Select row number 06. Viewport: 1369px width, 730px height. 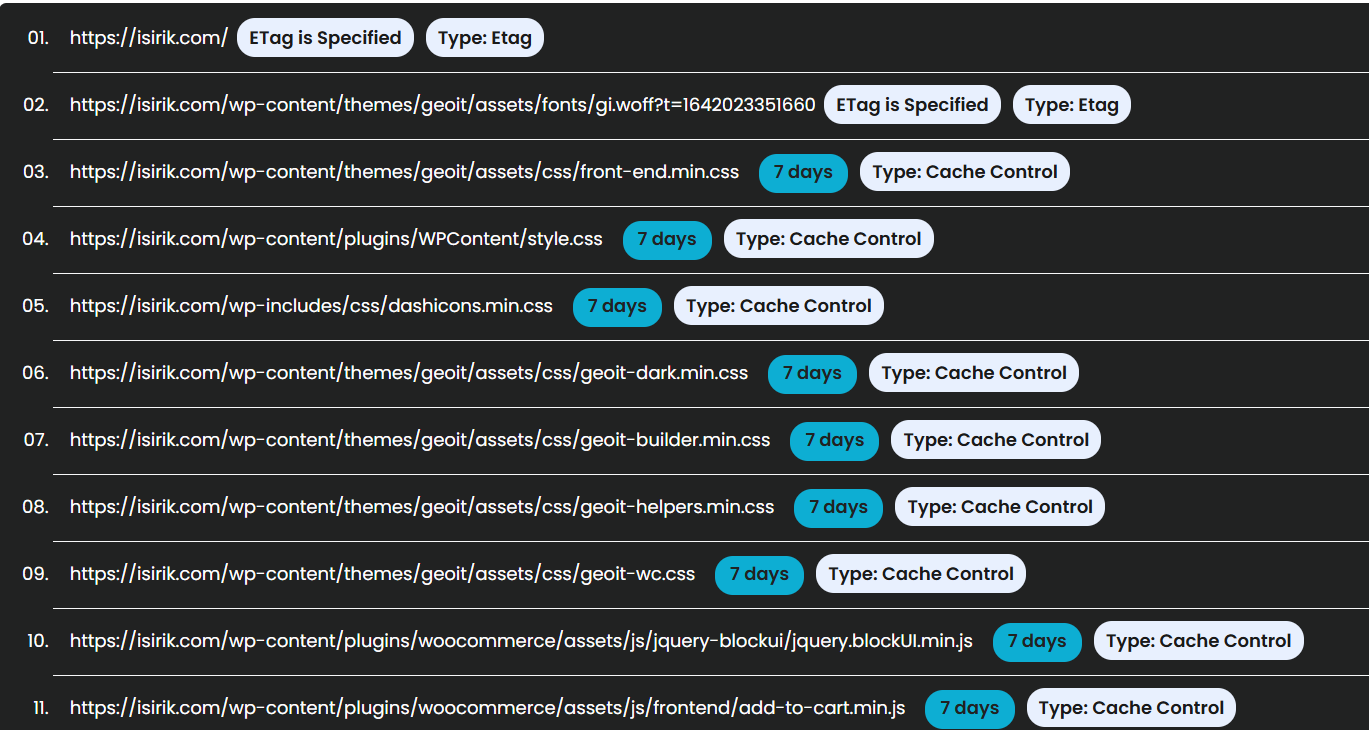click(x=36, y=373)
